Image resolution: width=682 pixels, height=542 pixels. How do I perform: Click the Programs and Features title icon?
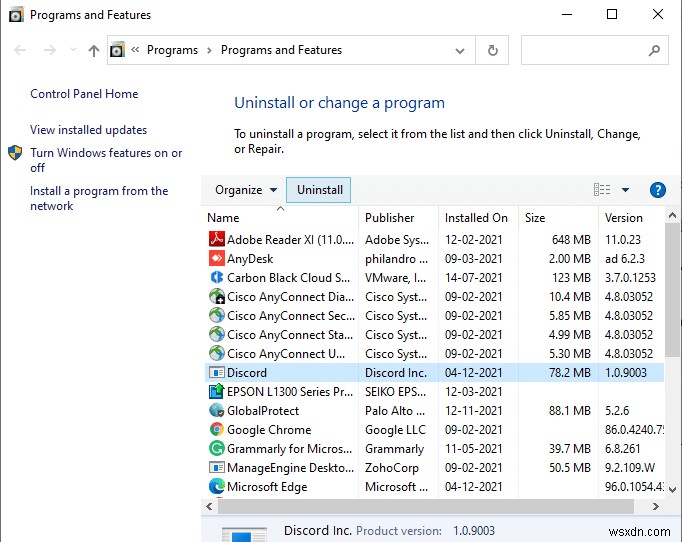click(16, 15)
